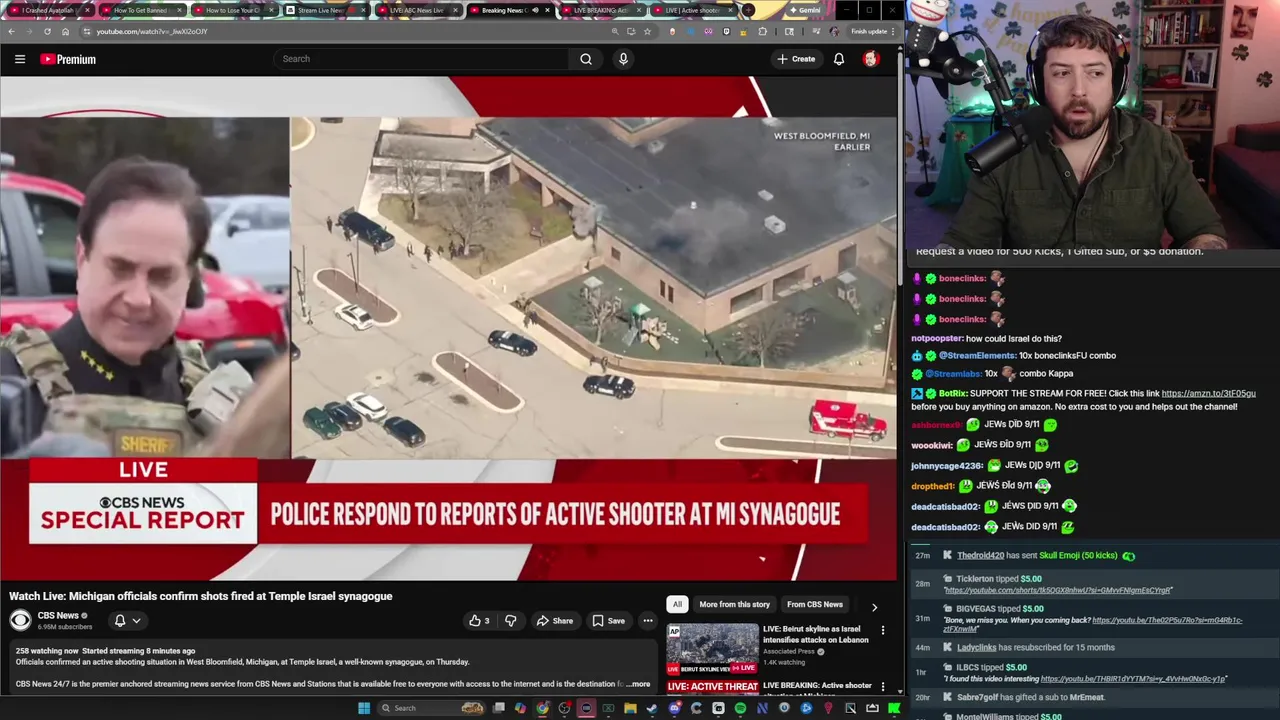Click the Create button
The image size is (1280, 720).
point(796,59)
